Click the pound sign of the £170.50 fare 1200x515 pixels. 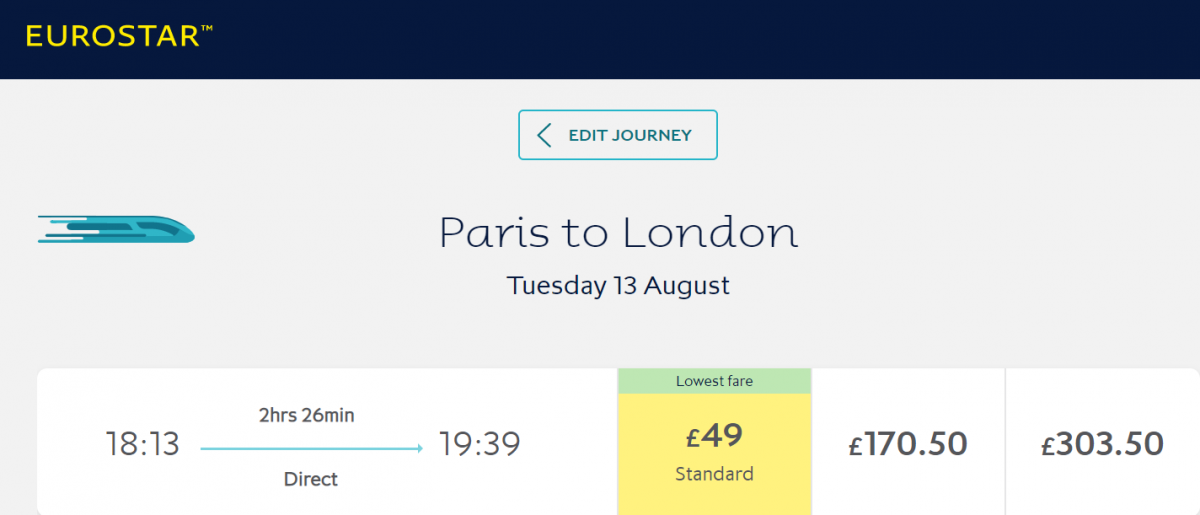(x=855, y=446)
